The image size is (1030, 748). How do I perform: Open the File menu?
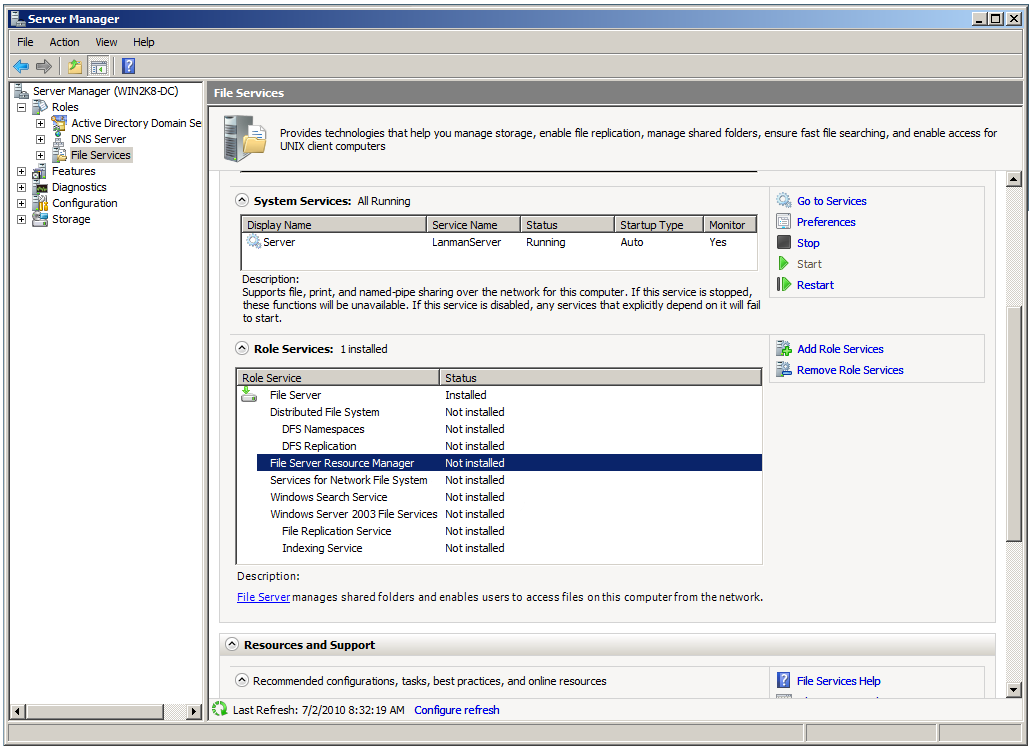click(25, 42)
